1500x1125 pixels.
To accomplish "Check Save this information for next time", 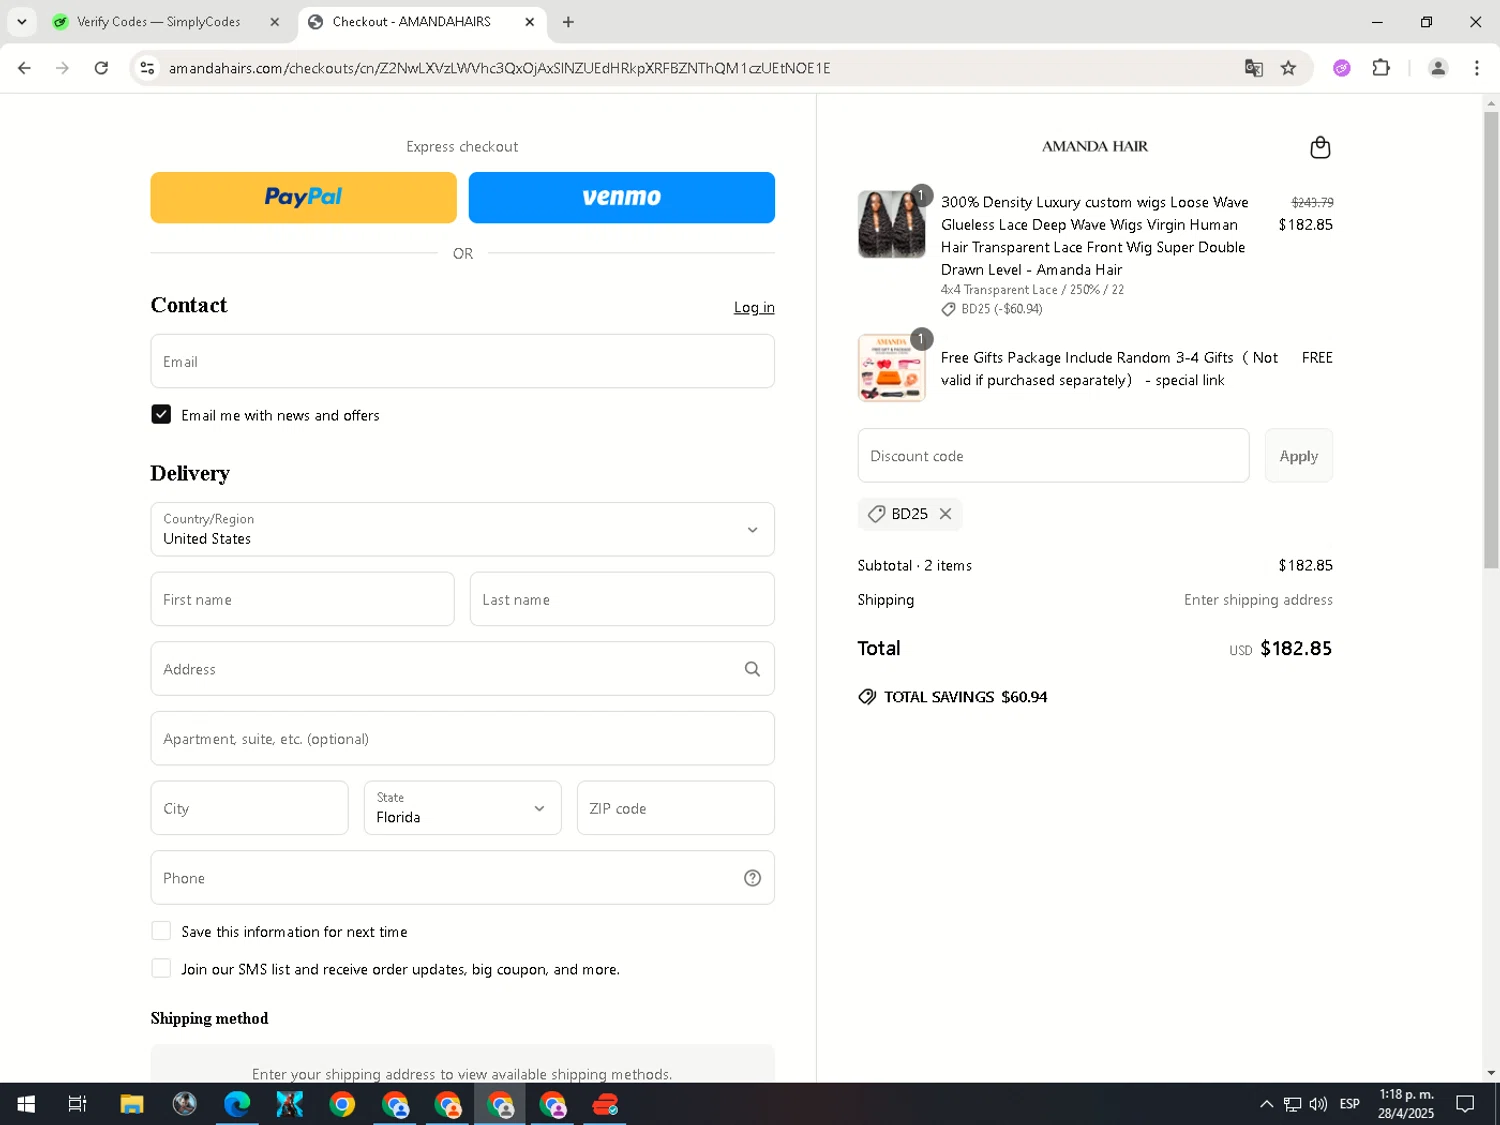I will [x=161, y=931].
